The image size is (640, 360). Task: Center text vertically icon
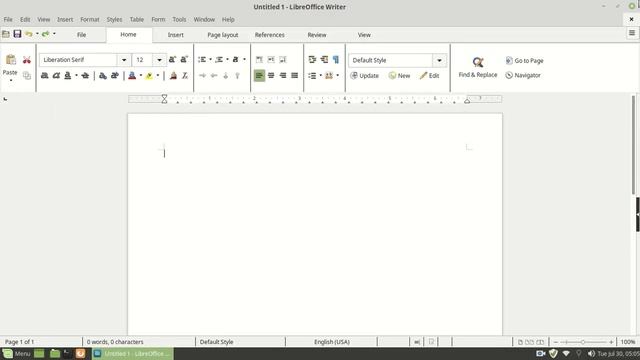point(271,60)
